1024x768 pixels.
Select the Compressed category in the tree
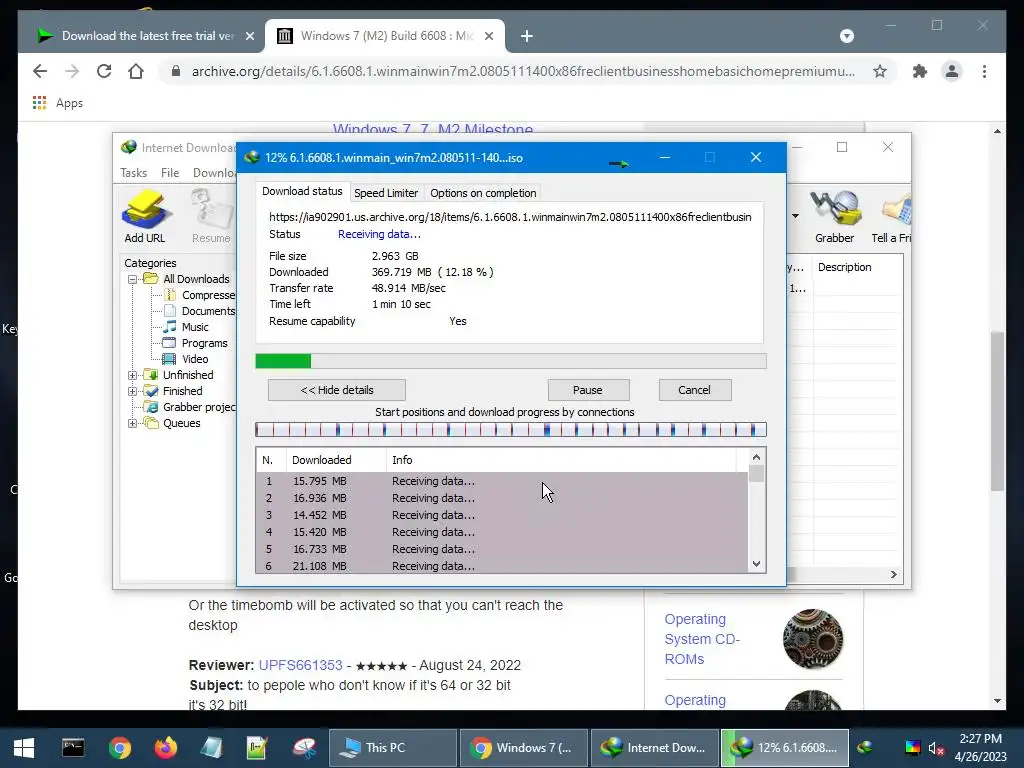[x=208, y=295]
